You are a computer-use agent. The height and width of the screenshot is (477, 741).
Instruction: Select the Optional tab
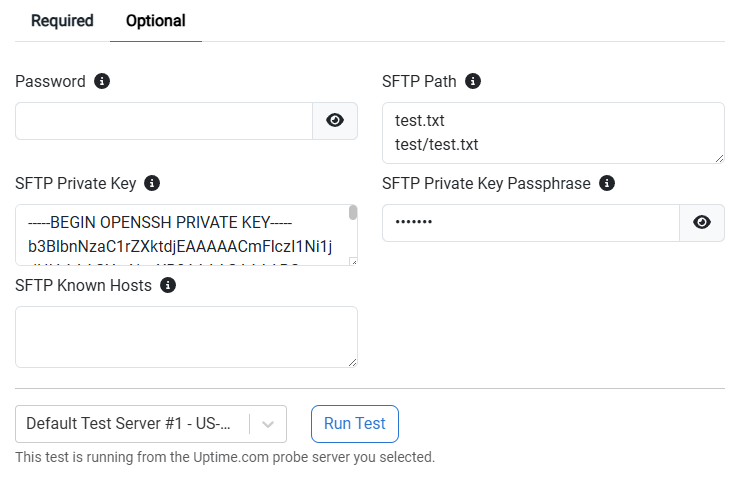pyautogui.click(x=155, y=21)
